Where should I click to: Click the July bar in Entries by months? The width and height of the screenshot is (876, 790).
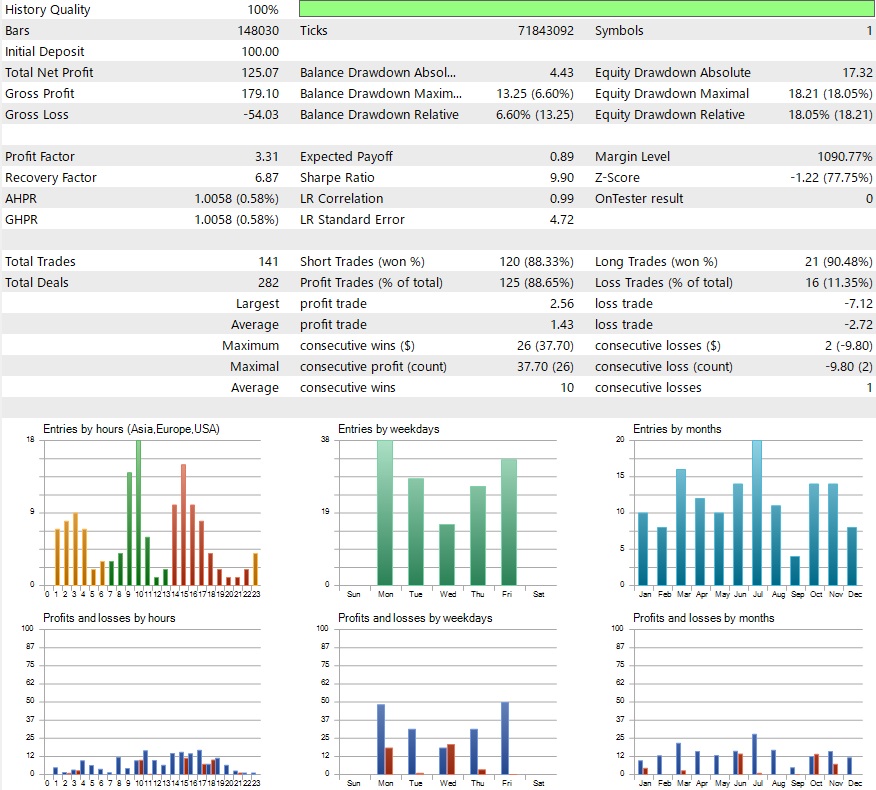coord(756,512)
